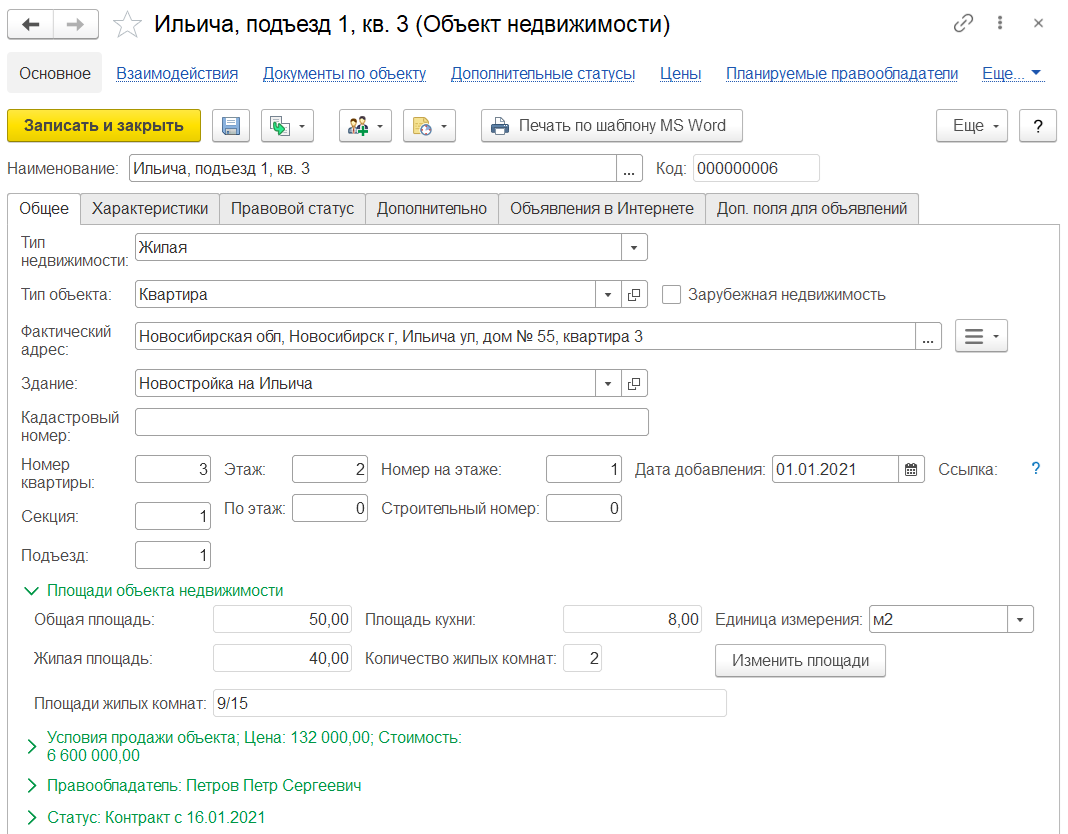Click Жилая площадь value 40,00
Image resolution: width=1068 pixels, height=834 pixels.
pos(283,658)
